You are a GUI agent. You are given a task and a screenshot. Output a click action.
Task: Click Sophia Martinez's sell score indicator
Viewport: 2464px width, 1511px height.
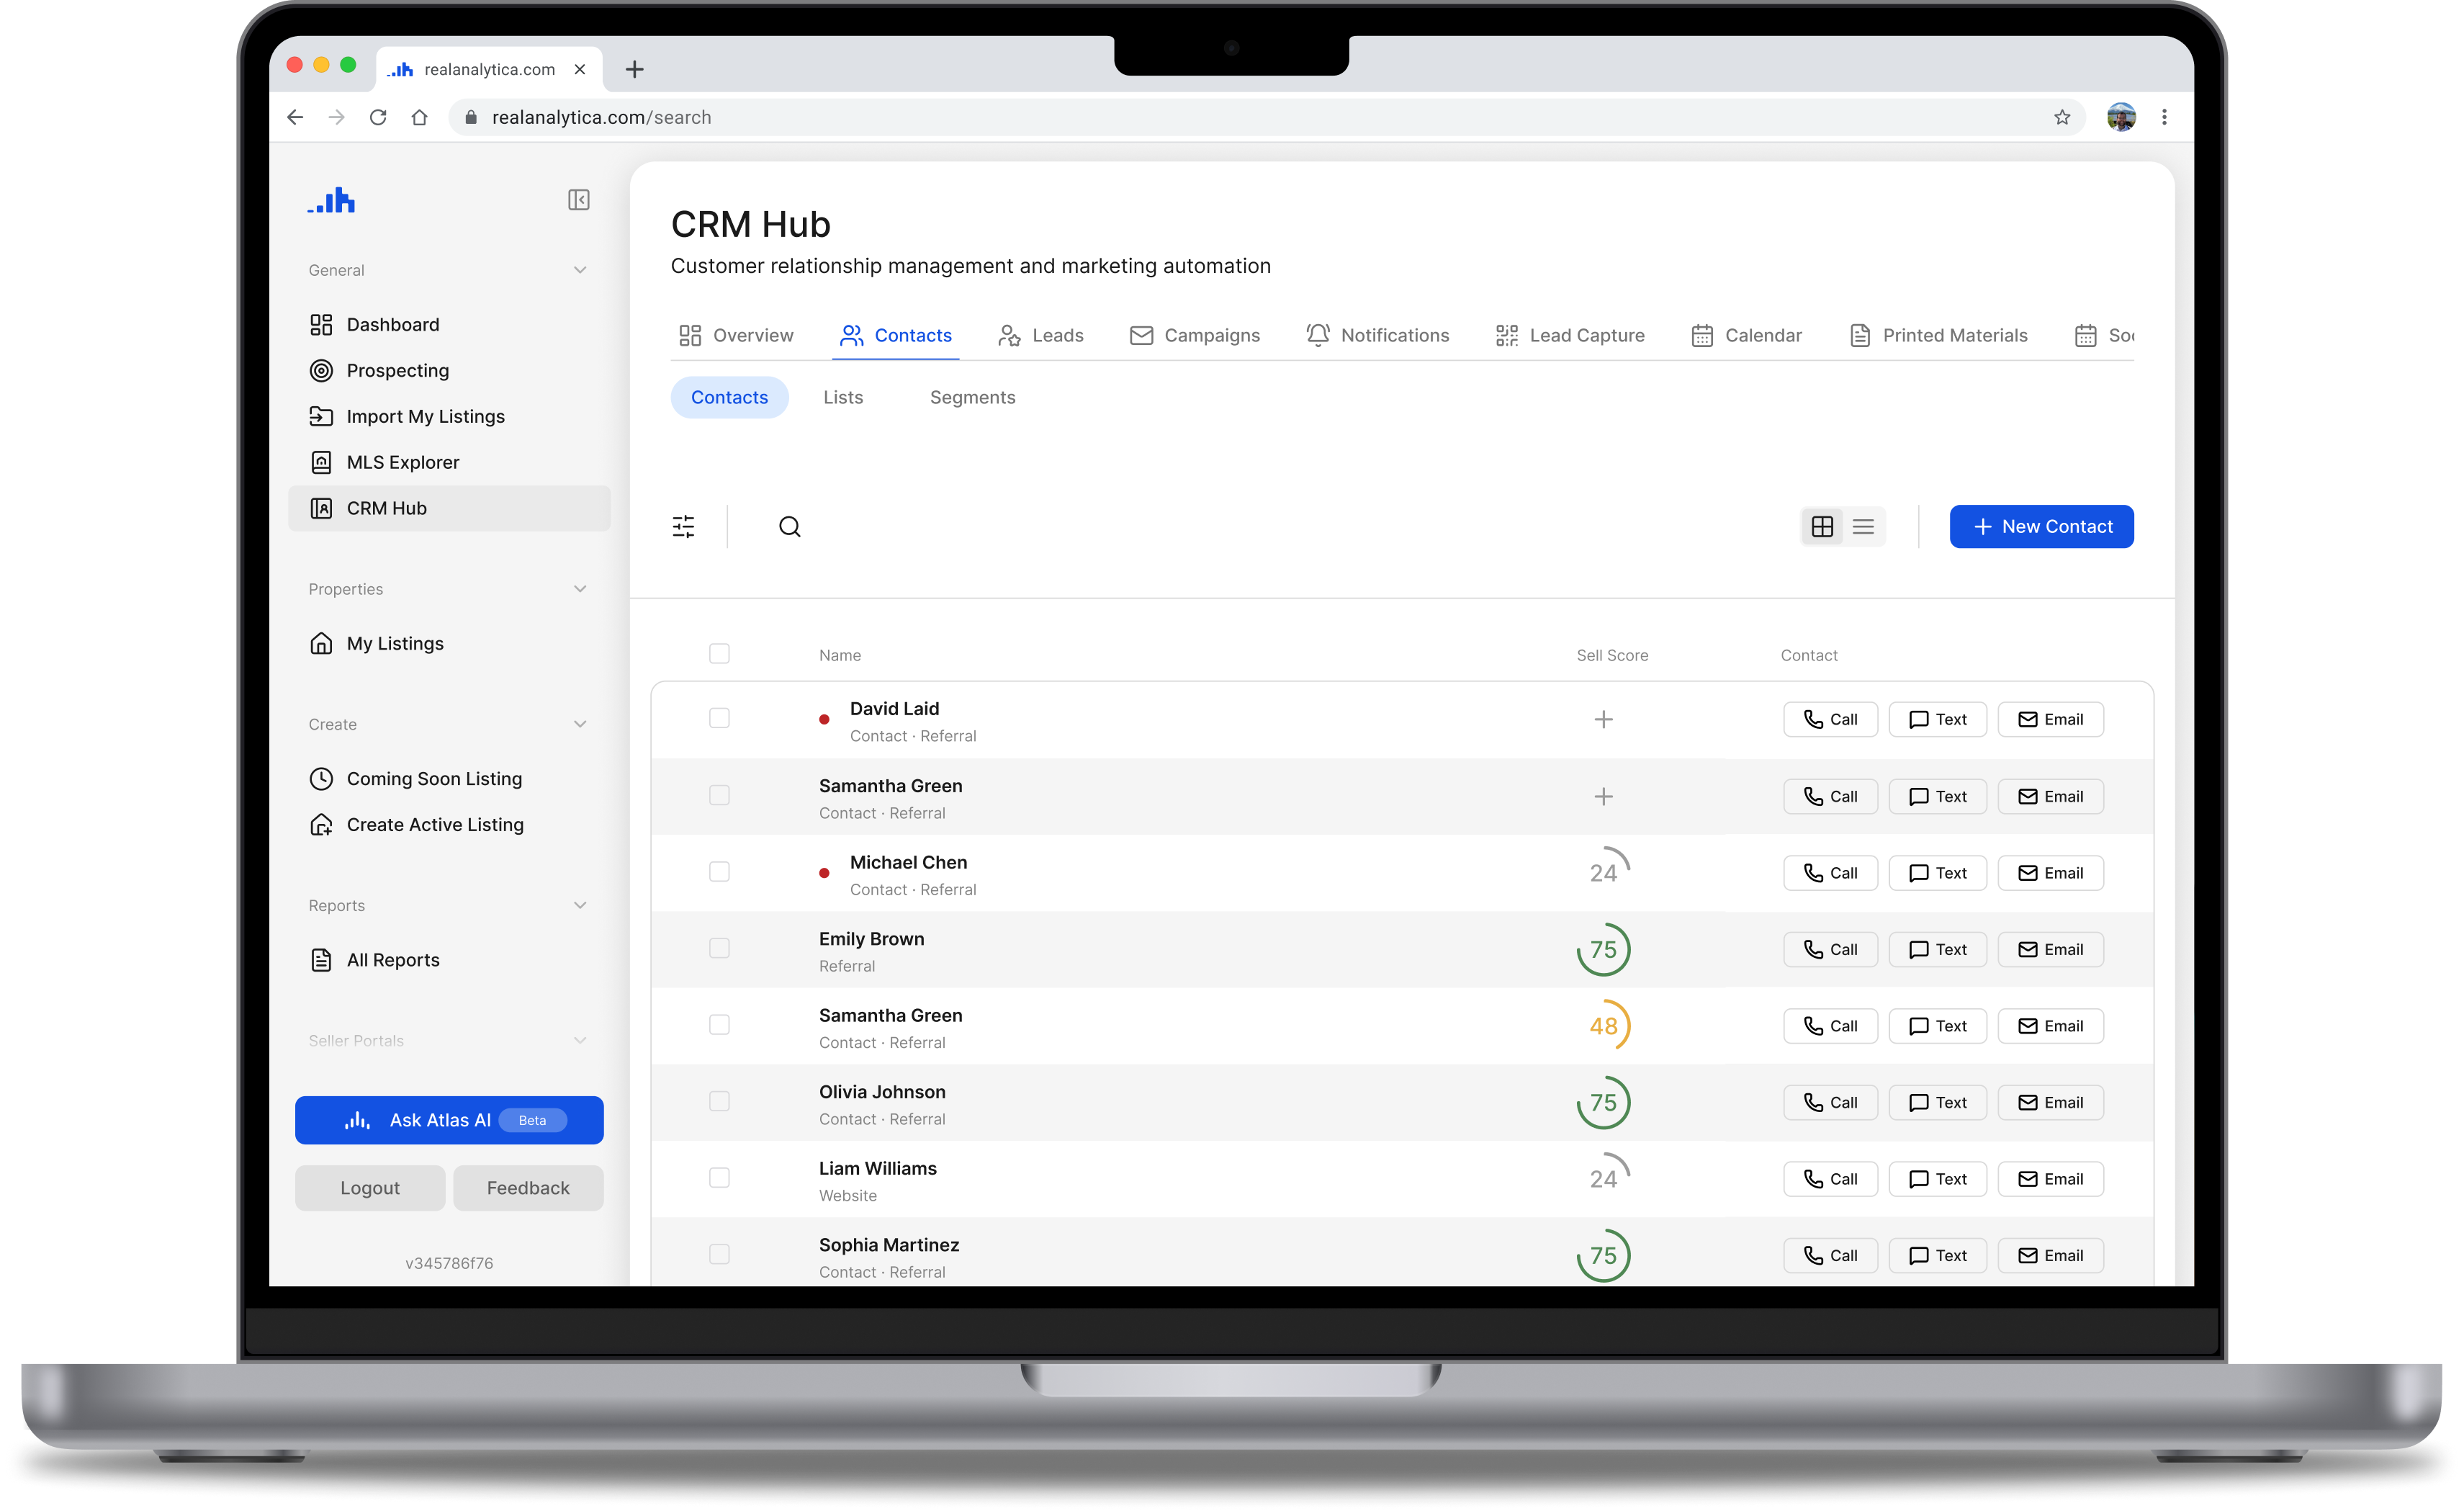coord(1604,1255)
